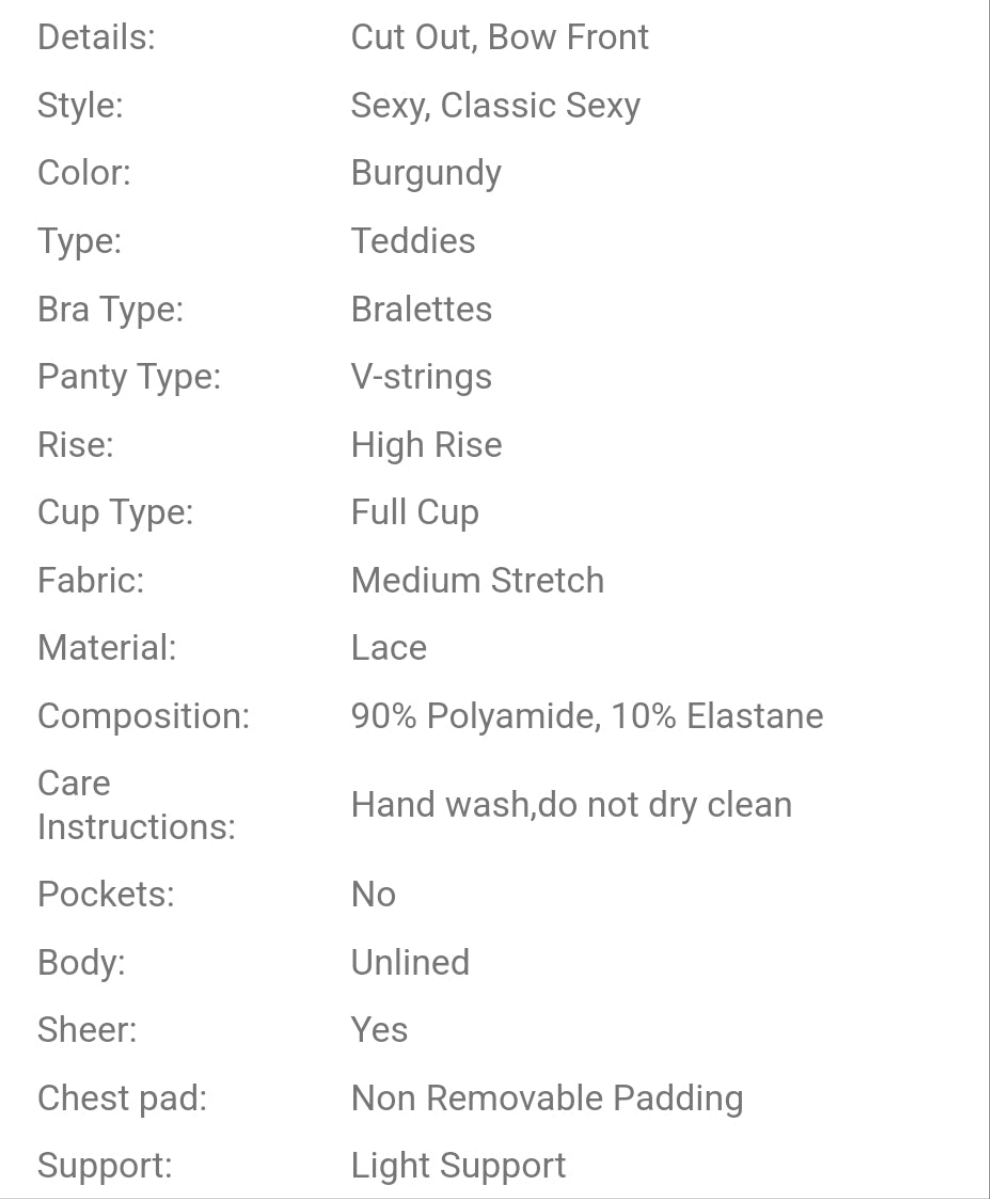Select the "Teddies" type value
This screenshot has height=1199, width=990.
coord(413,241)
